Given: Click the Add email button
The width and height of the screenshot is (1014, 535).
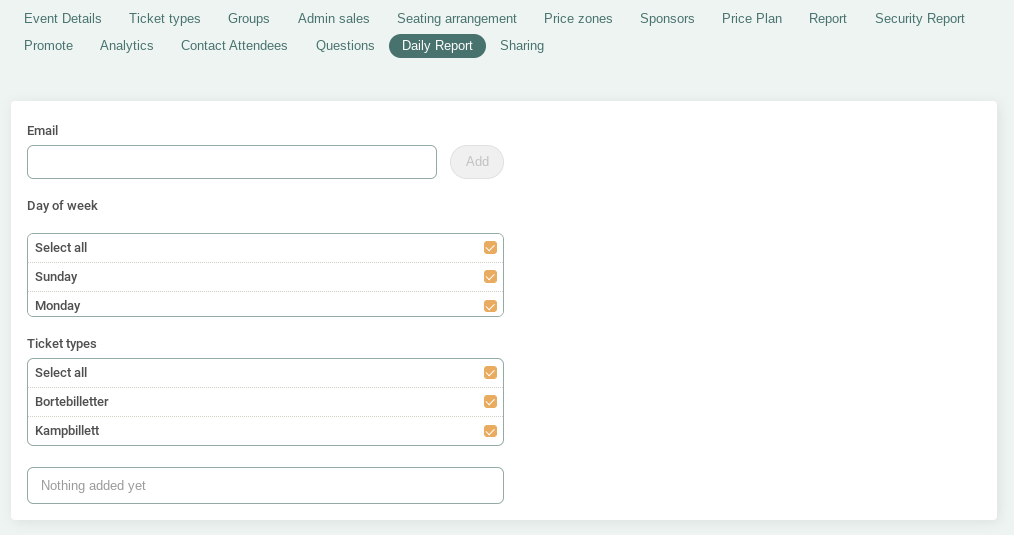Looking at the screenshot, I should coord(477,162).
